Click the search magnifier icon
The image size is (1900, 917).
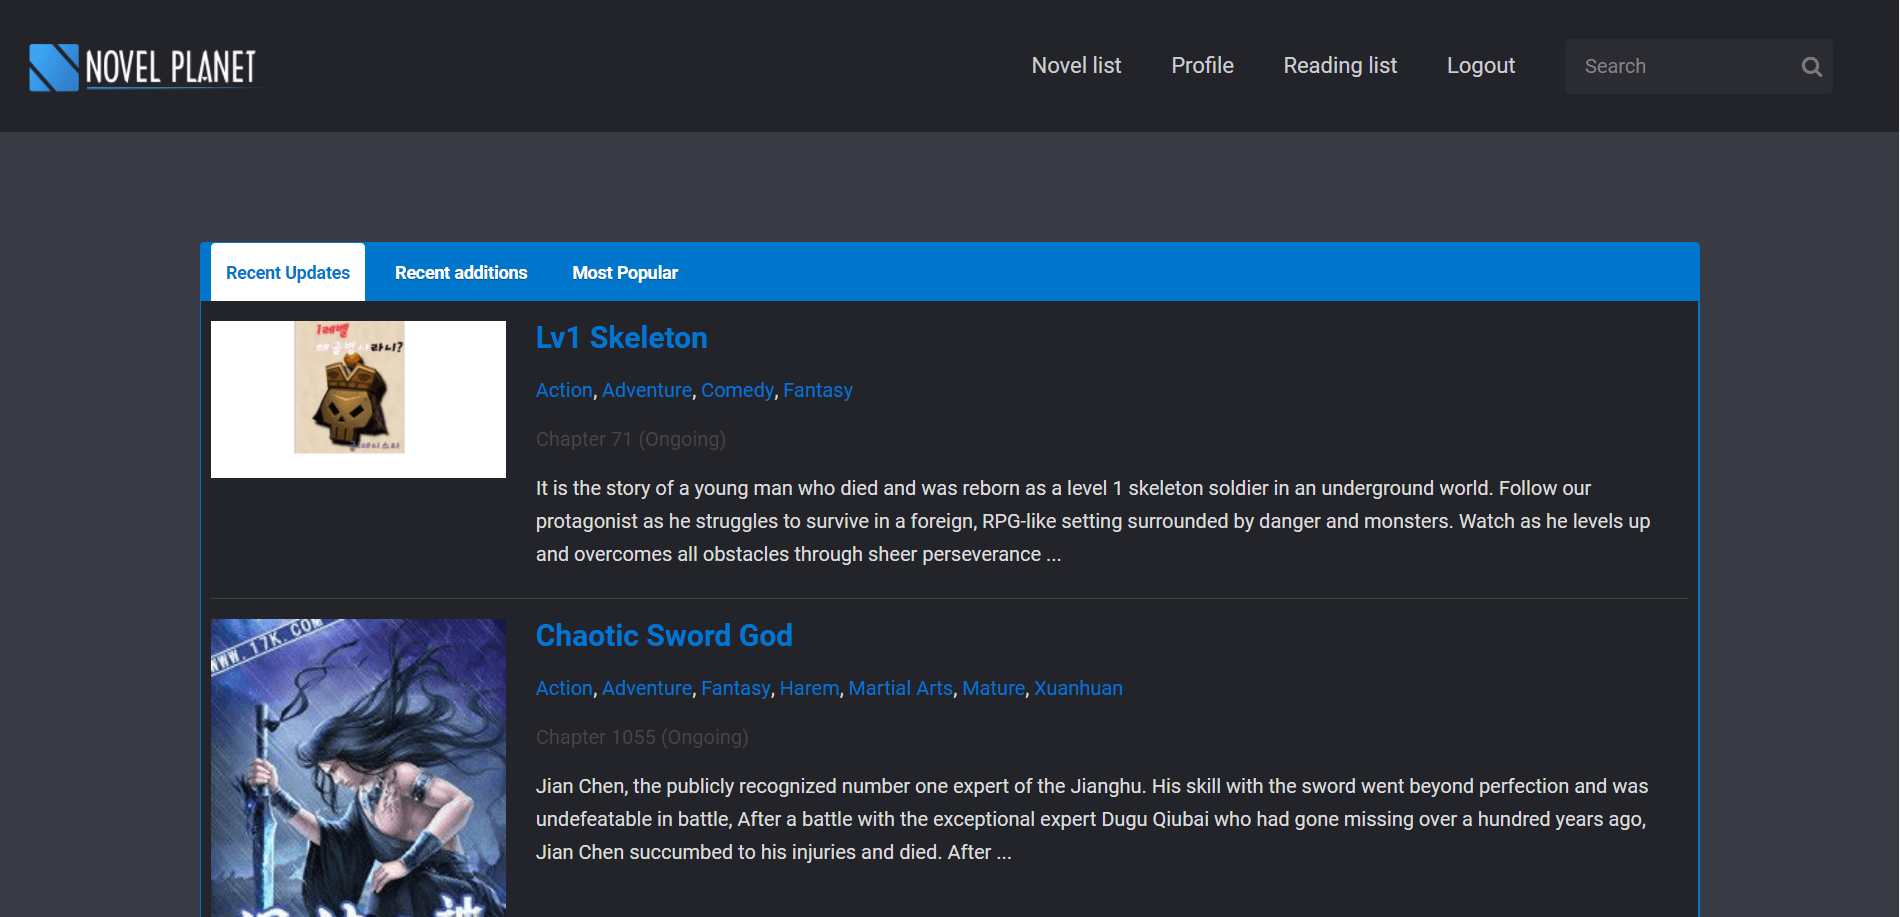[1811, 67]
